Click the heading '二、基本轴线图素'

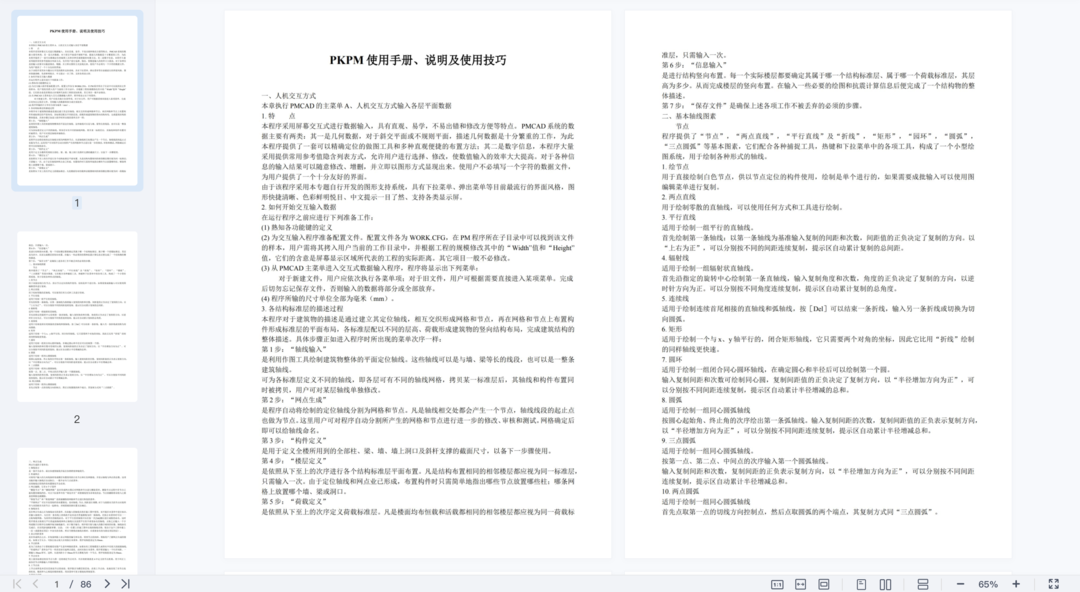coord(689,116)
